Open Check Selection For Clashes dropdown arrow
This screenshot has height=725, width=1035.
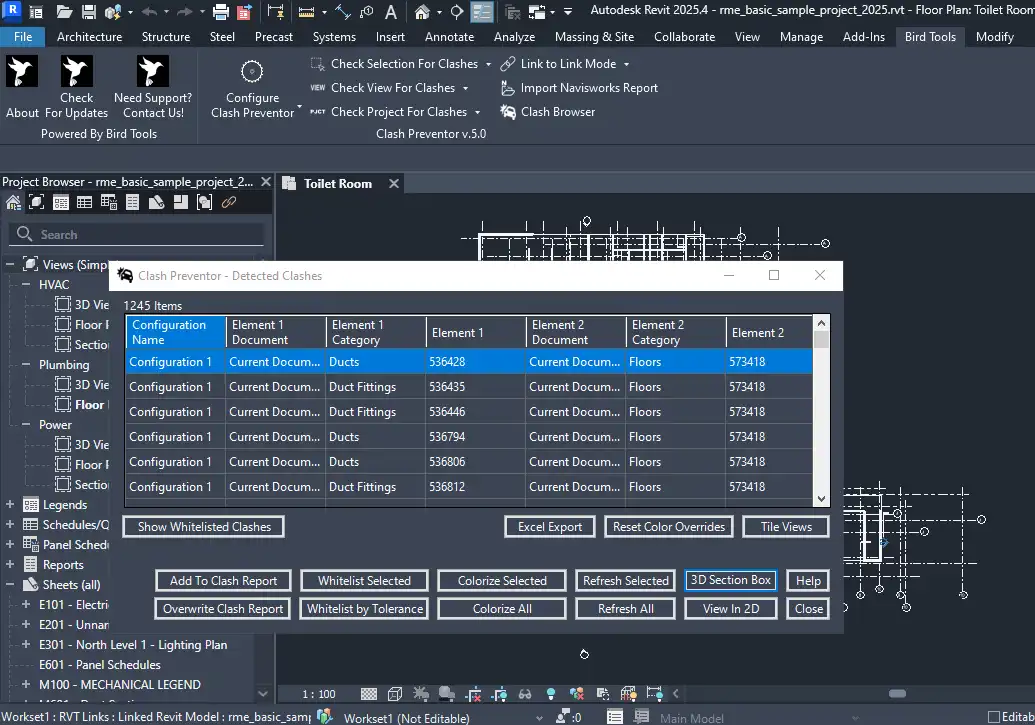488,64
